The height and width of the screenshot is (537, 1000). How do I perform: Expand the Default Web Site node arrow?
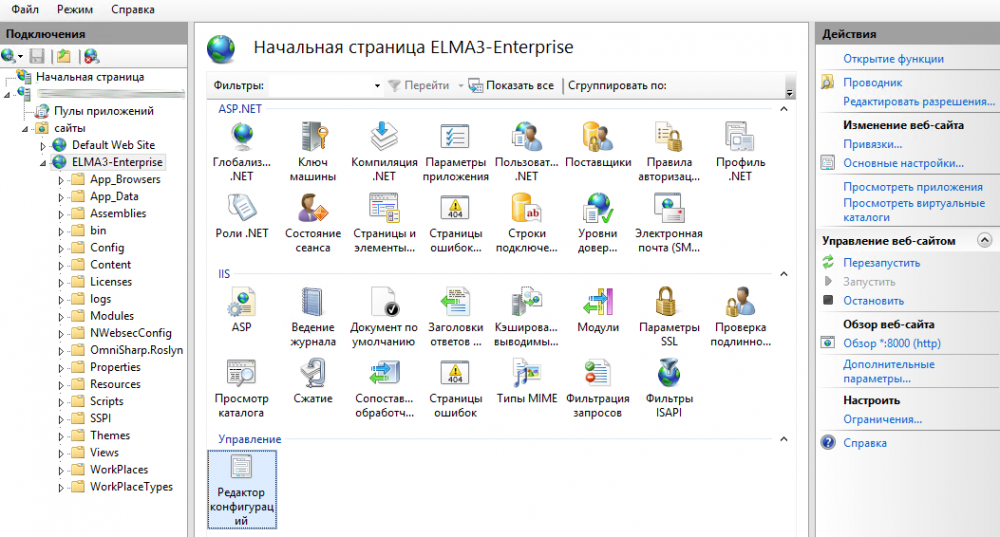pos(43,146)
